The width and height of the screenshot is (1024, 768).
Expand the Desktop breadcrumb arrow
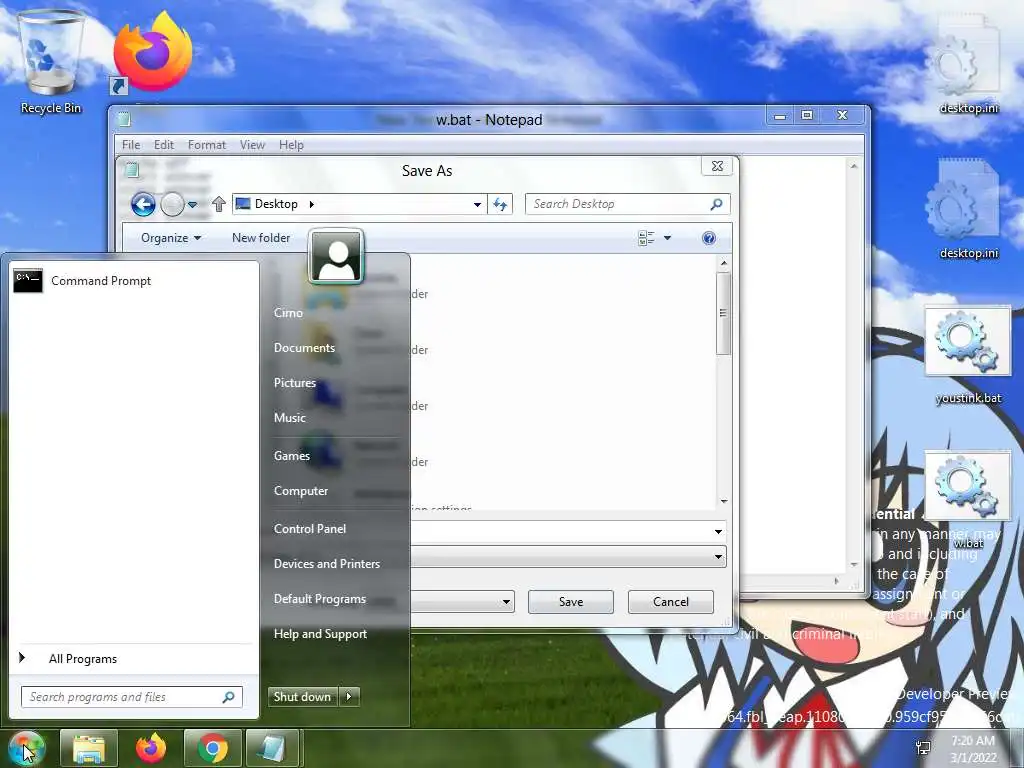312,204
